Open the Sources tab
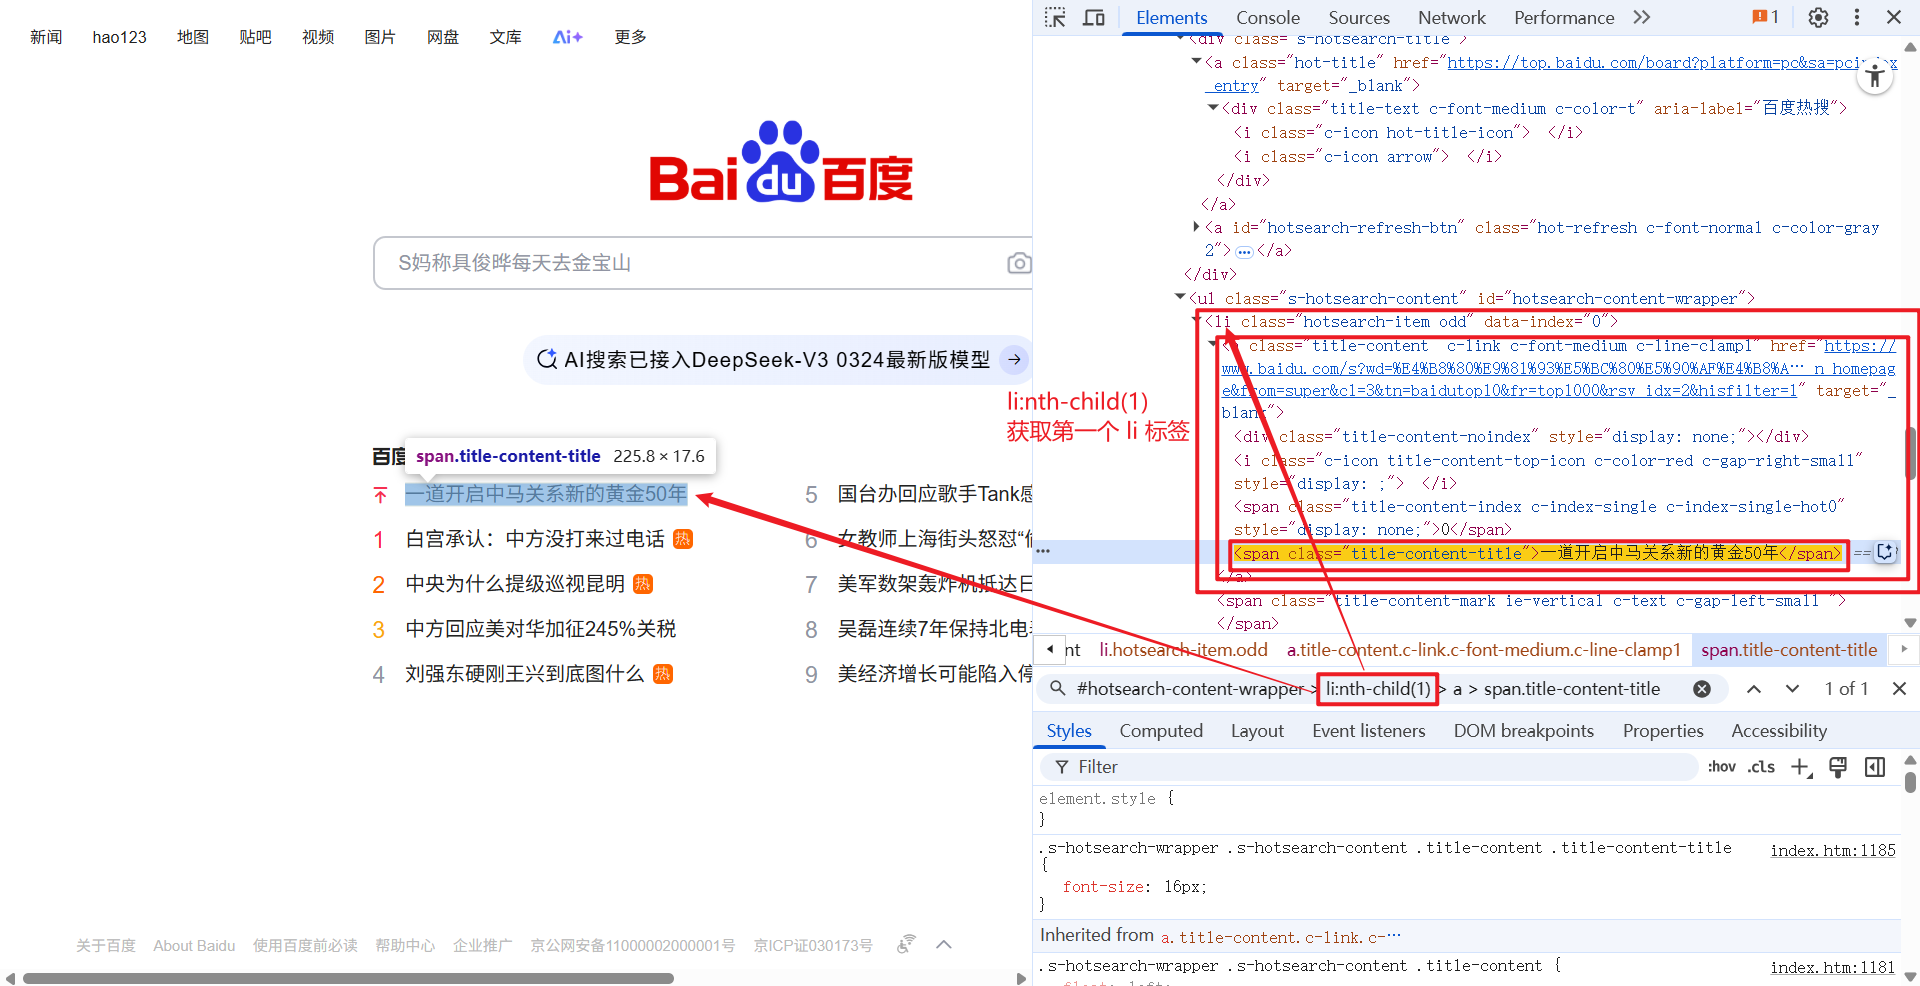1920x986 pixels. point(1358,18)
